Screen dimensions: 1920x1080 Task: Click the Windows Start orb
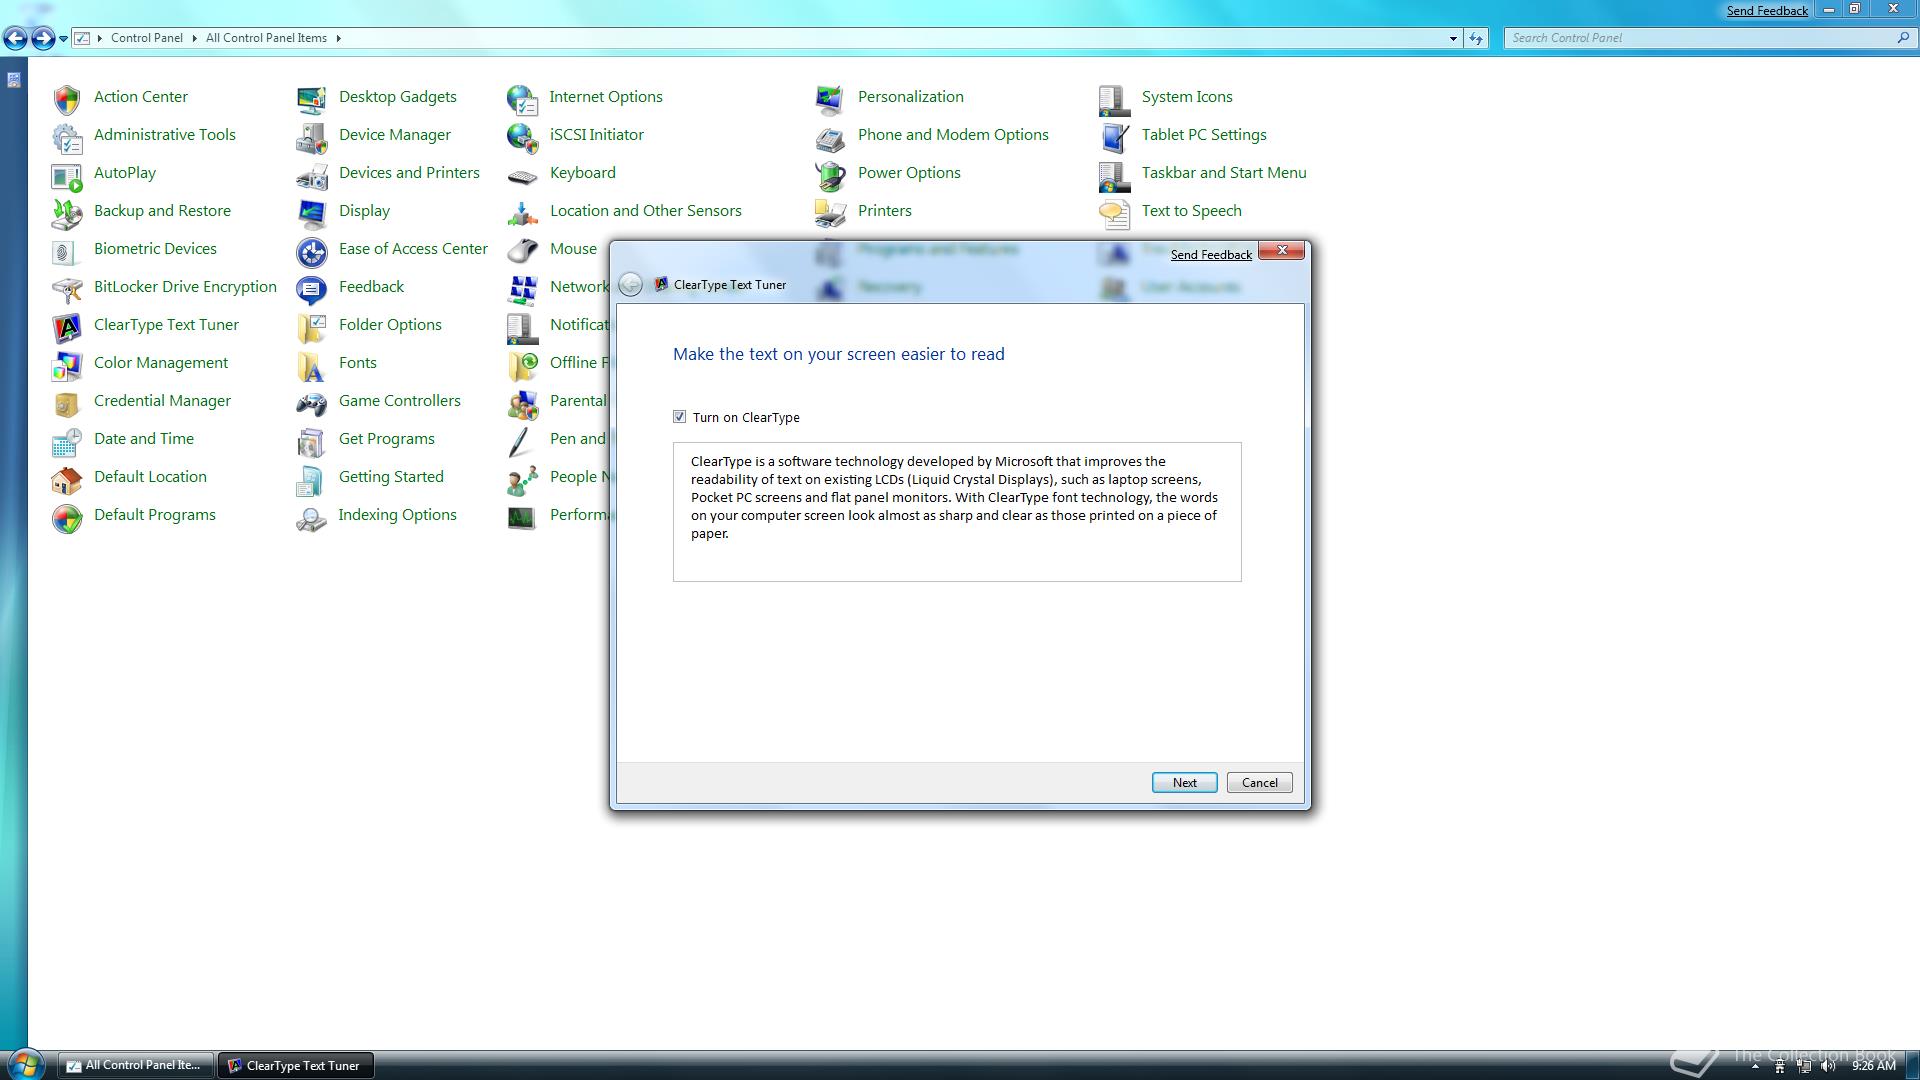click(x=25, y=1064)
